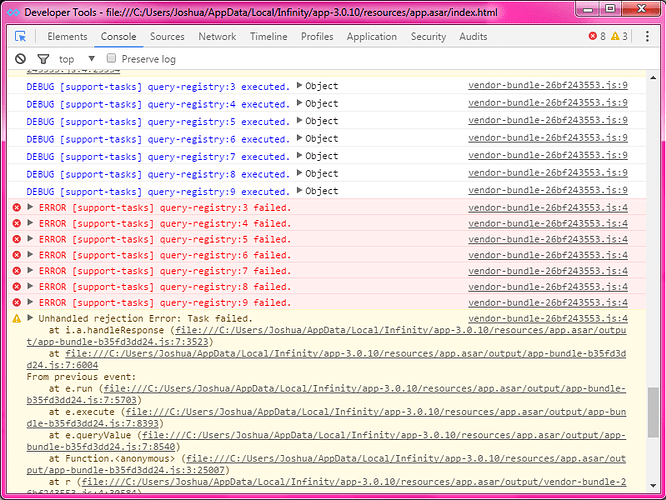The height and width of the screenshot is (500, 666).
Task: Open the Sources tab
Action: tap(167, 37)
